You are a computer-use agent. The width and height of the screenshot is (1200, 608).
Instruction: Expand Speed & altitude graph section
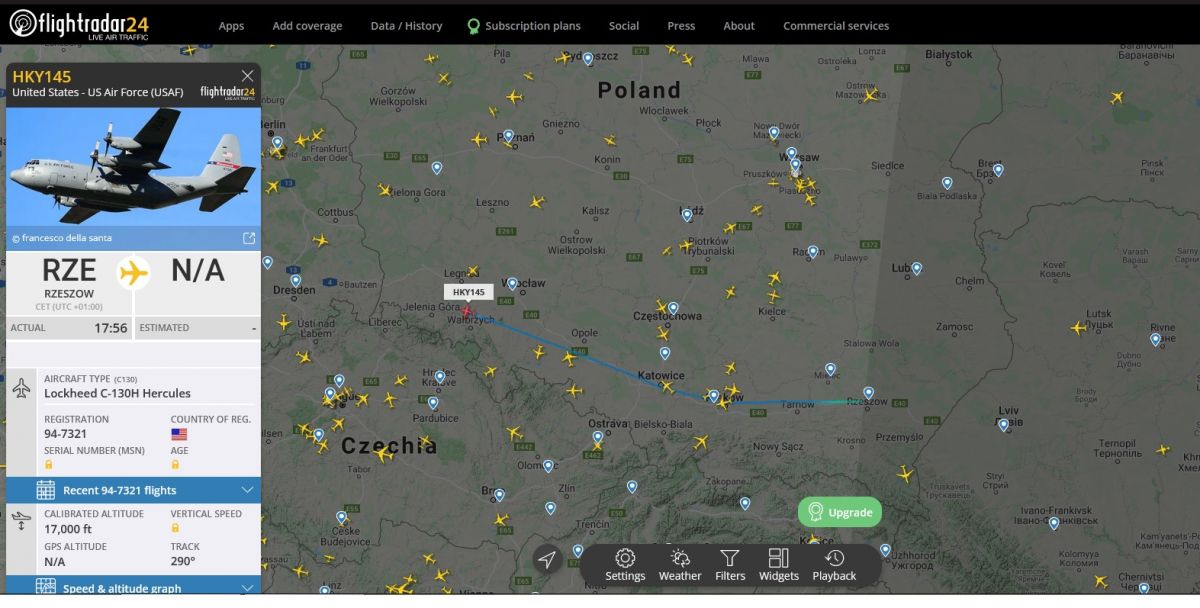tap(133, 587)
